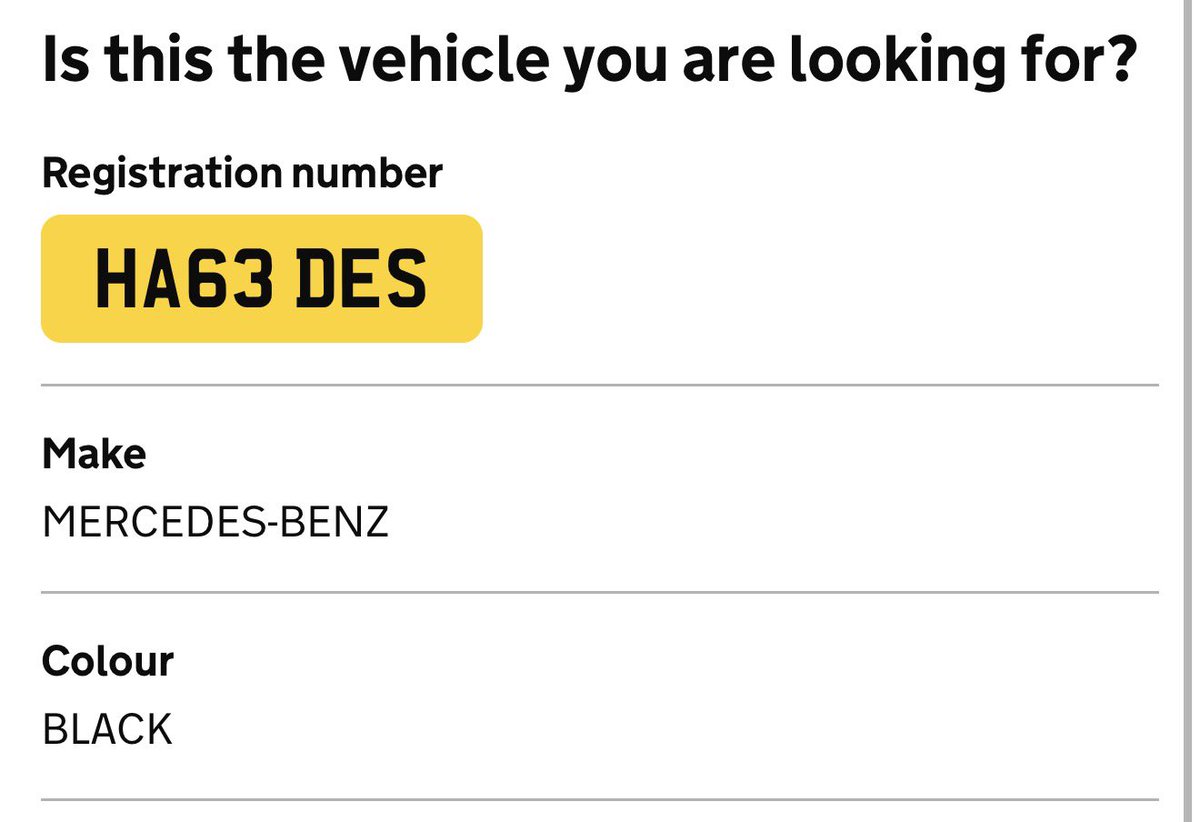
Task: Click the divider line beneath BLACK
Action: (x=600, y=799)
